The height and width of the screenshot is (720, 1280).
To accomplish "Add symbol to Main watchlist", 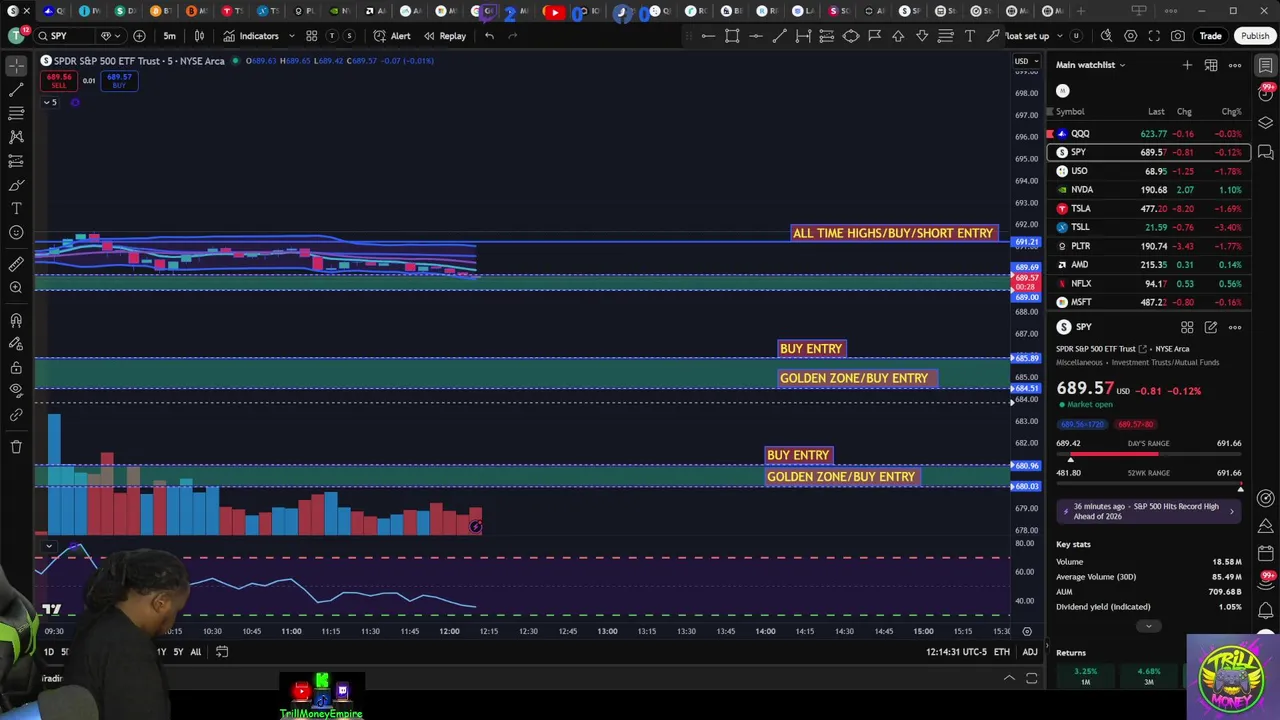I will (x=1187, y=65).
